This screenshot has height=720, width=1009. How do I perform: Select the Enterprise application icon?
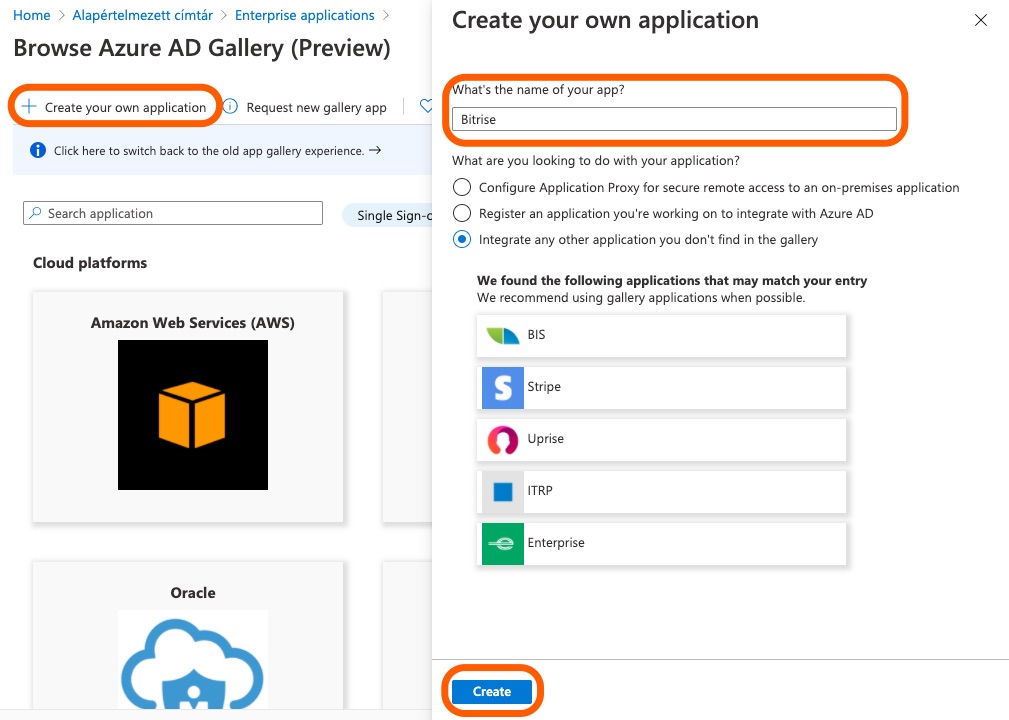click(501, 543)
